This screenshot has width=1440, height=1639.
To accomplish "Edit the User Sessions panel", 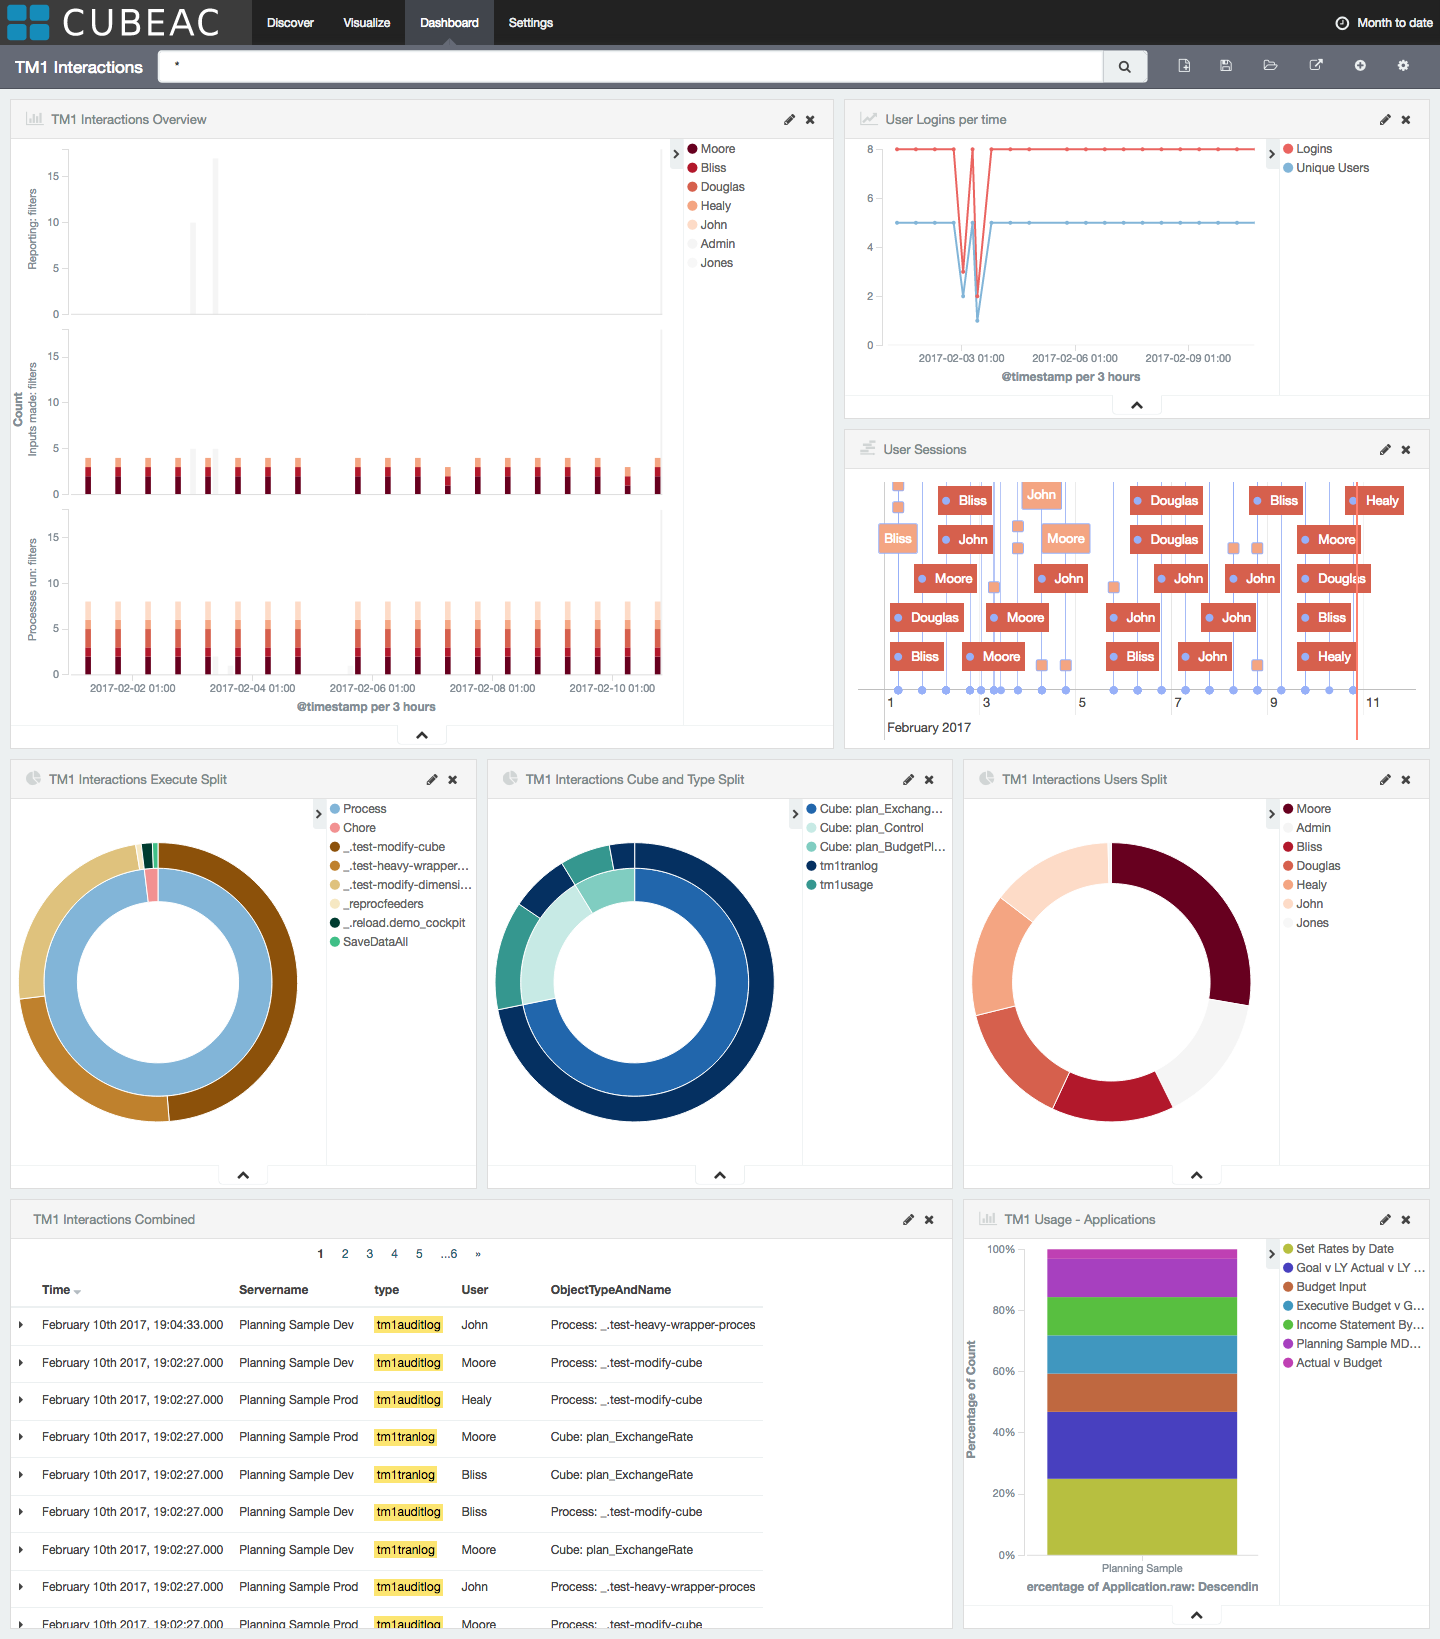I will click(1385, 450).
